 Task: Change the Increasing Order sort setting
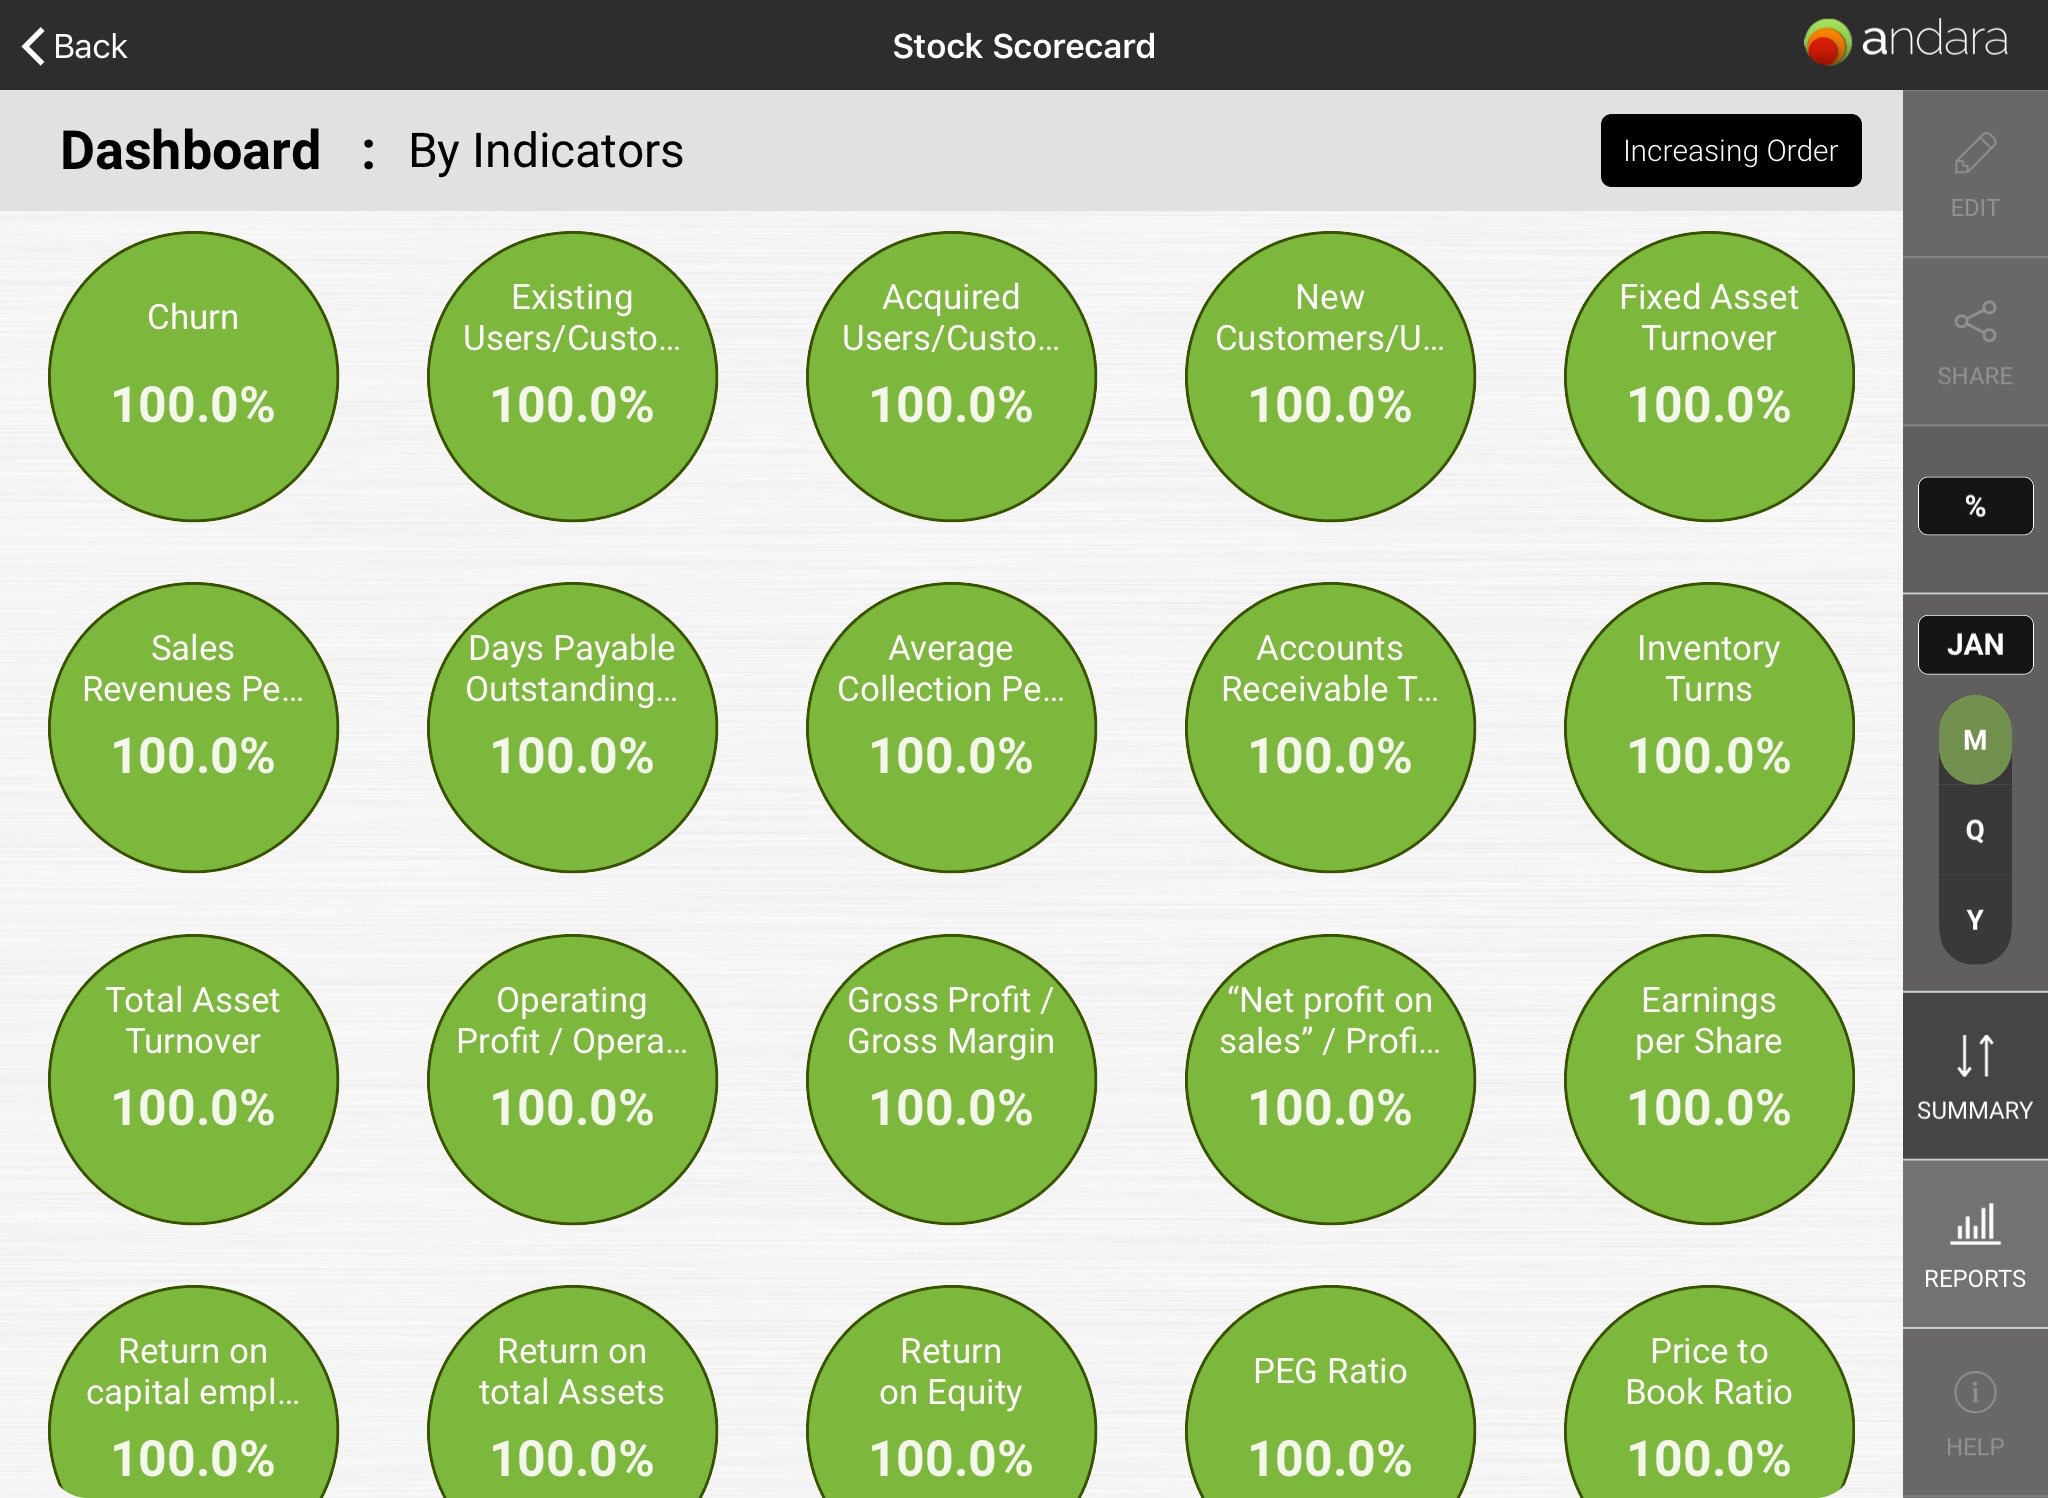coord(1730,151)
